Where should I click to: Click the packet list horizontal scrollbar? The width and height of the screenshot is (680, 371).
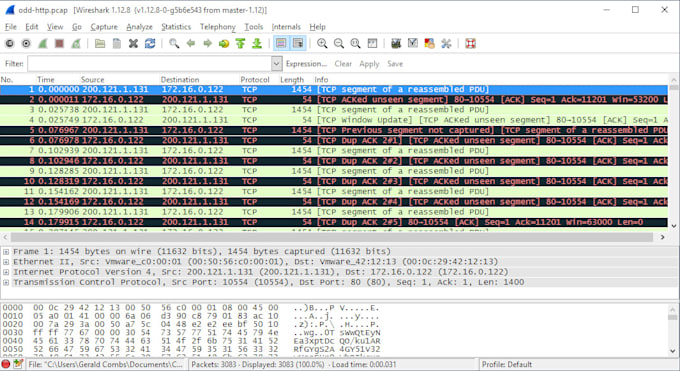333,237
